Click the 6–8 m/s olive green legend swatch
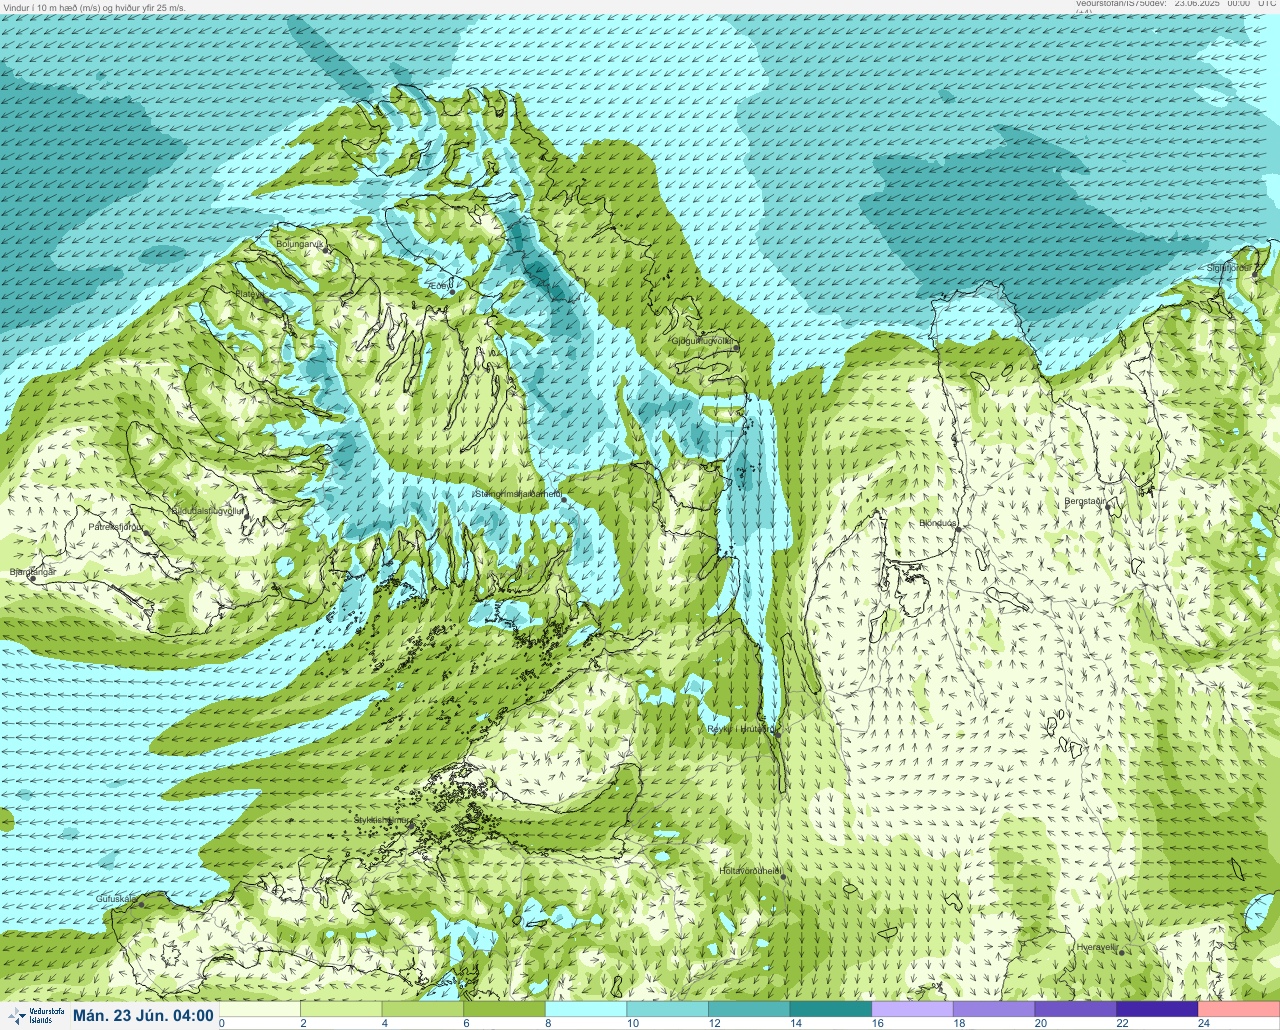1280x1030 pixels. [505, 1009]
